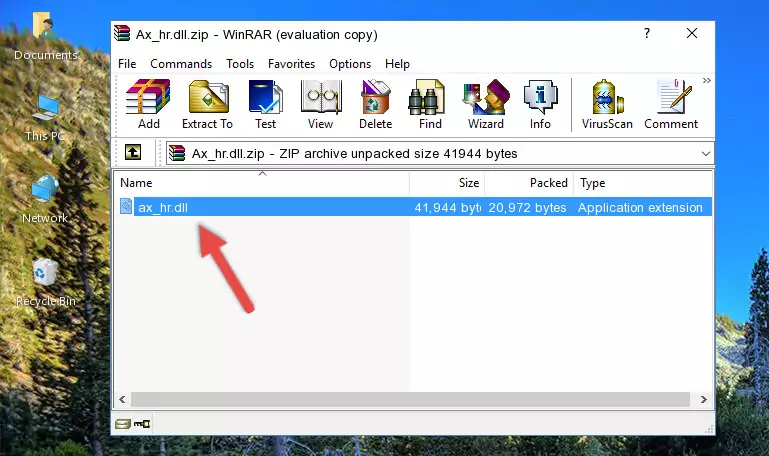Screen dimensions: 769x456
Task: Sort by the Name column header
Action: click(262, 183)
